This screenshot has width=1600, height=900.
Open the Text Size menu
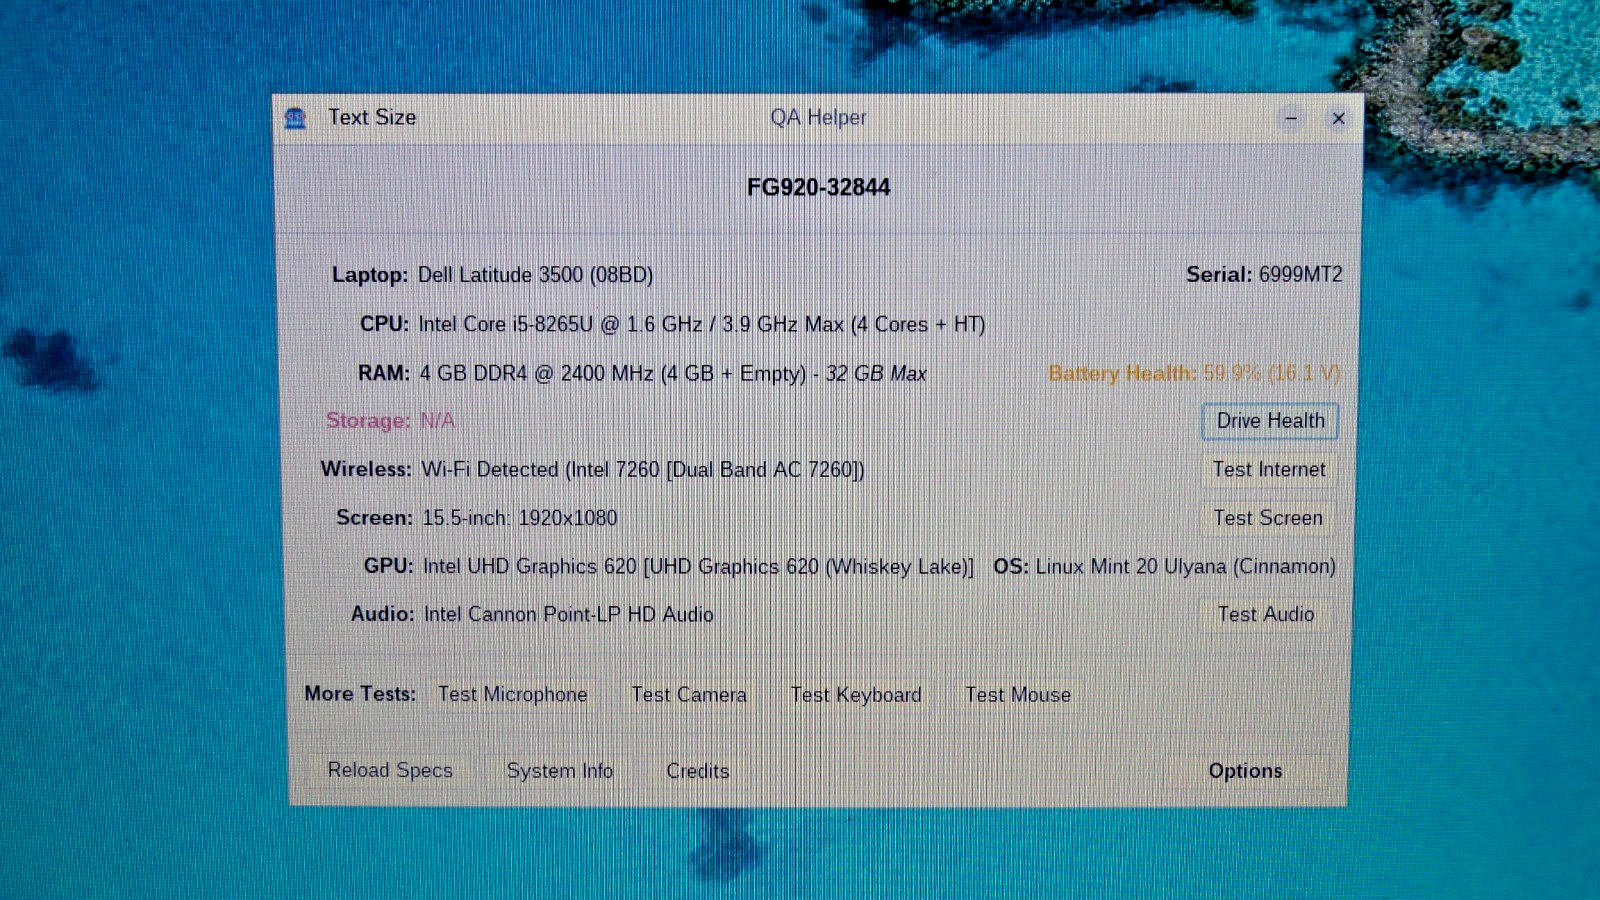coord(372,118)
